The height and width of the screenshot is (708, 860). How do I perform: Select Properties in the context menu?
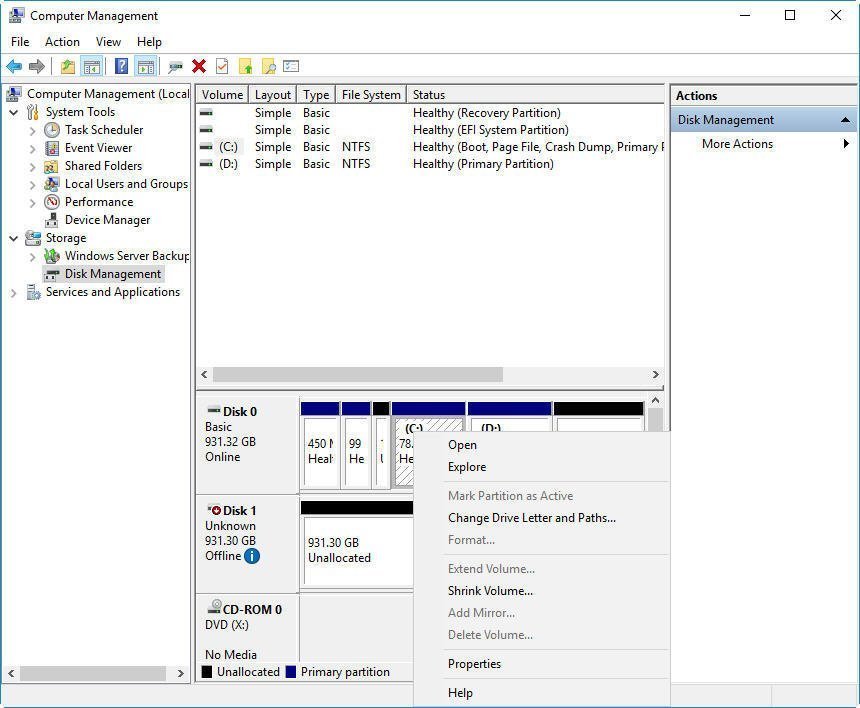541,664
